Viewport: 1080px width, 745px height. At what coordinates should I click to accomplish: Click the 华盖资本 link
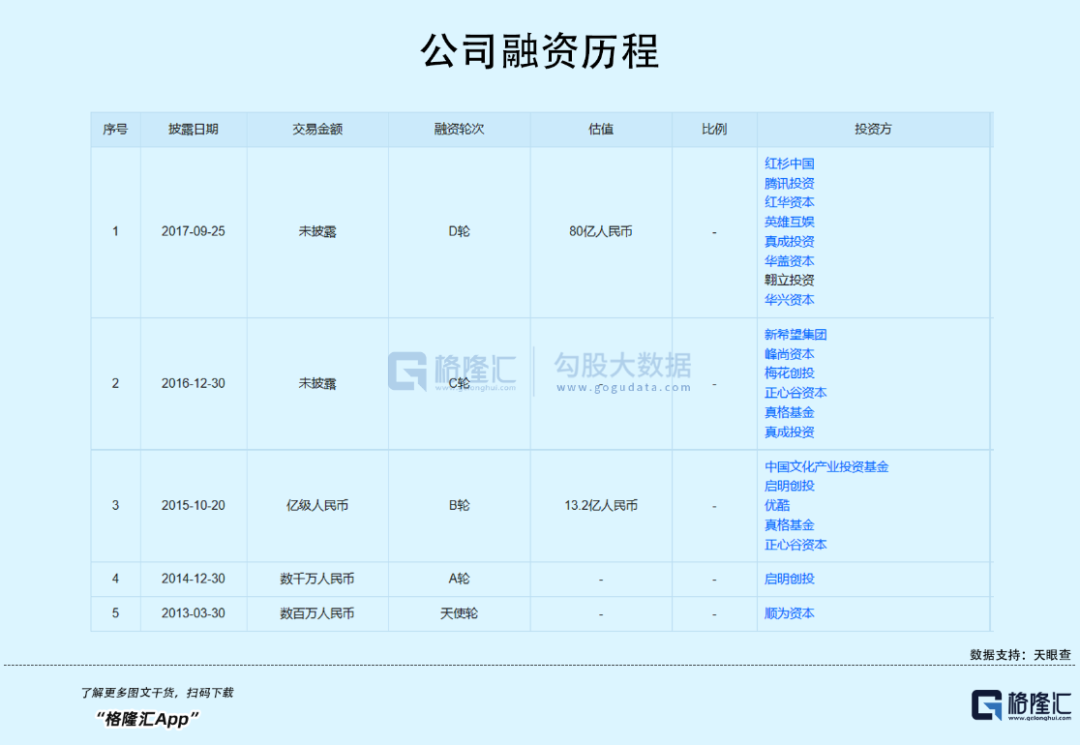tap(789, 261)
